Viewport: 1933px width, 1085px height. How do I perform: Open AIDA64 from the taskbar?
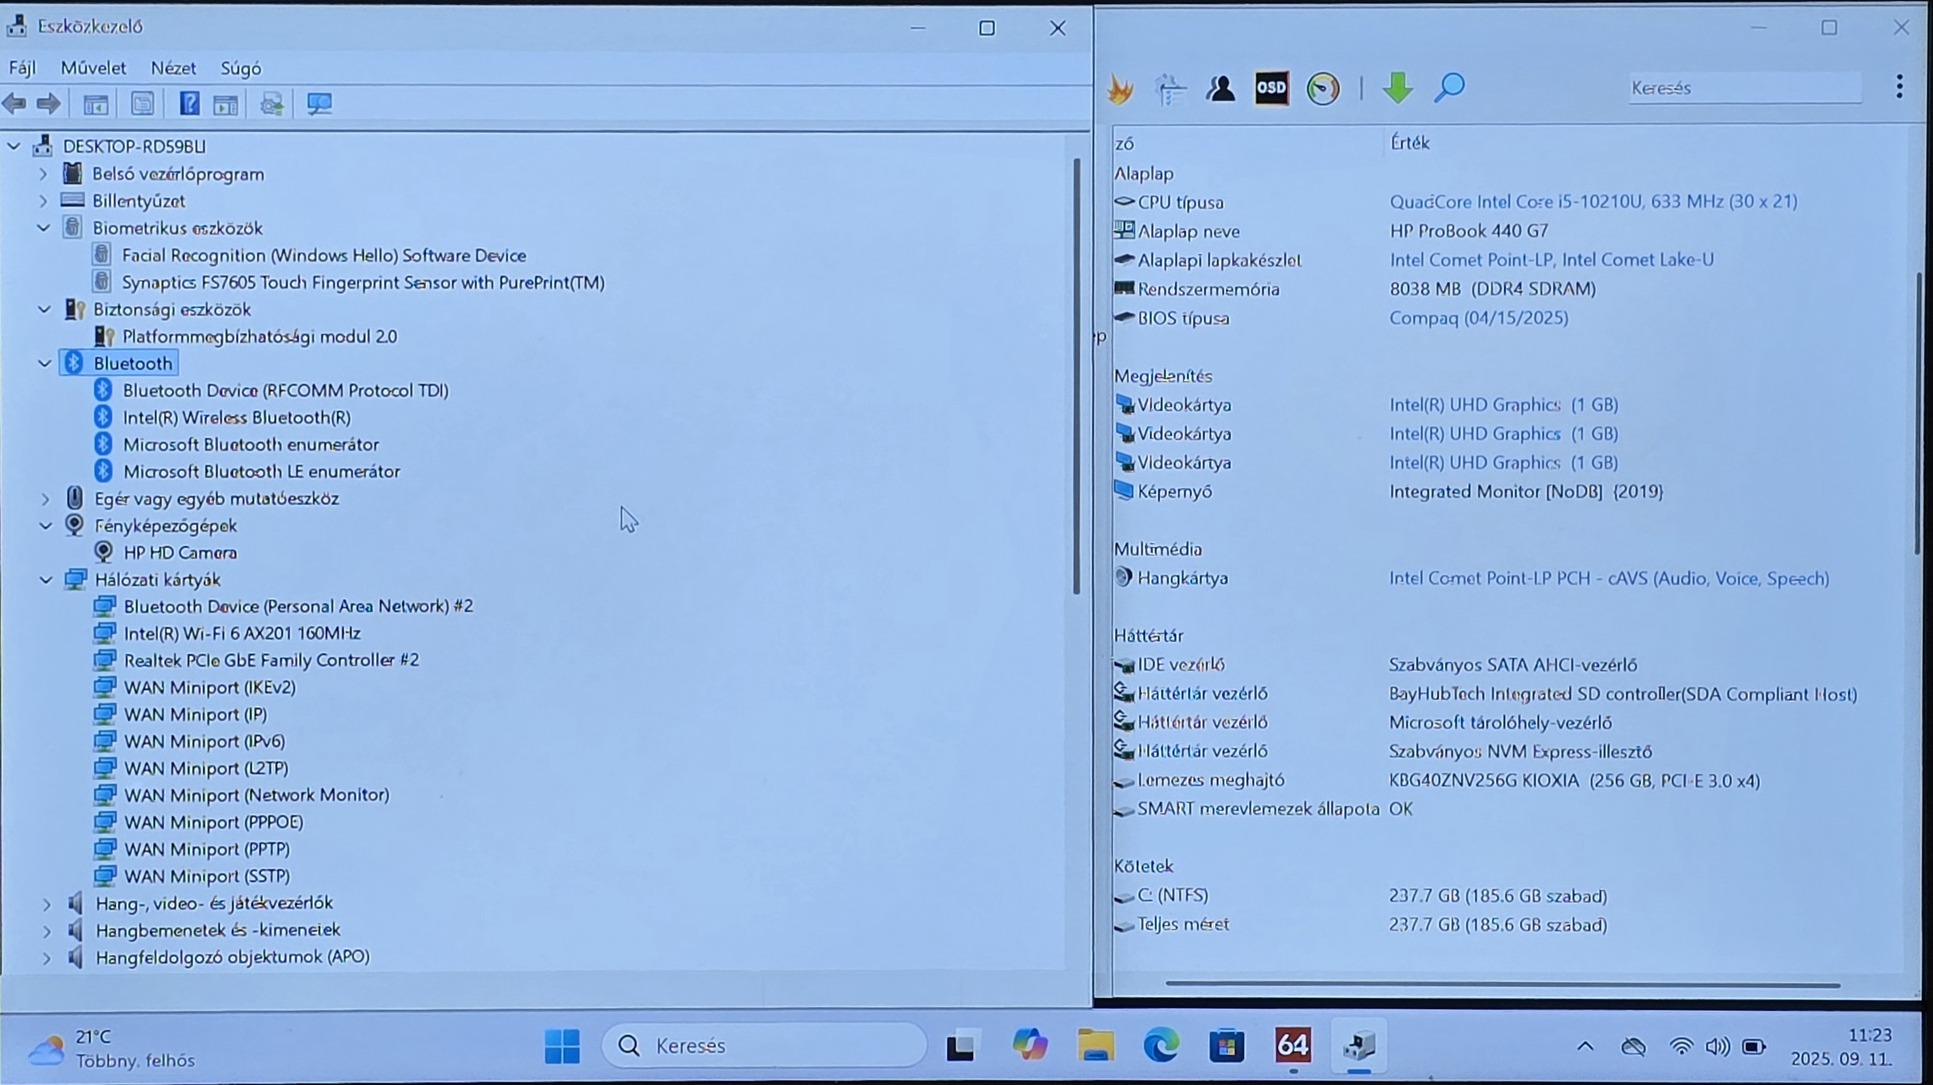tap(1292, 1046)
